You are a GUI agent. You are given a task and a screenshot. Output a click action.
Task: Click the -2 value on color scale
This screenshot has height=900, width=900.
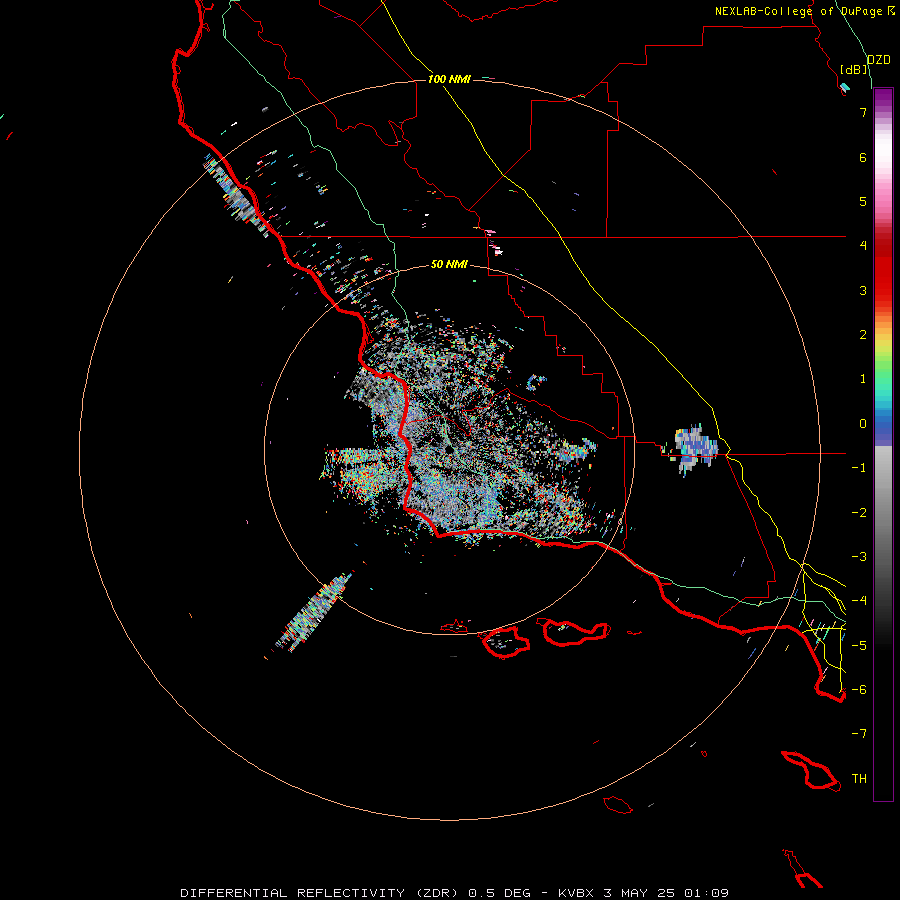[859, 513]
